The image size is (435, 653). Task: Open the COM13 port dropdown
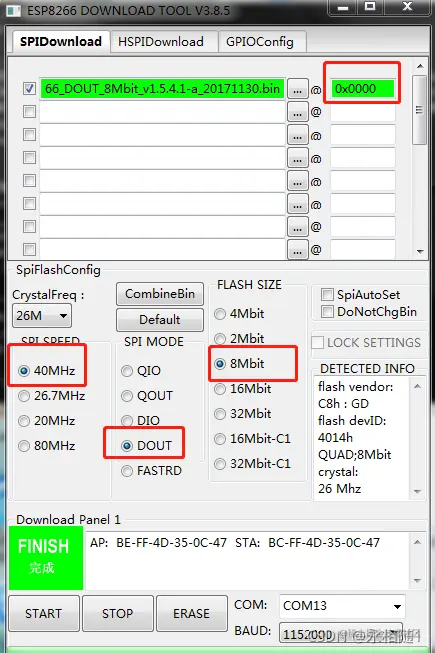point(342,606)
